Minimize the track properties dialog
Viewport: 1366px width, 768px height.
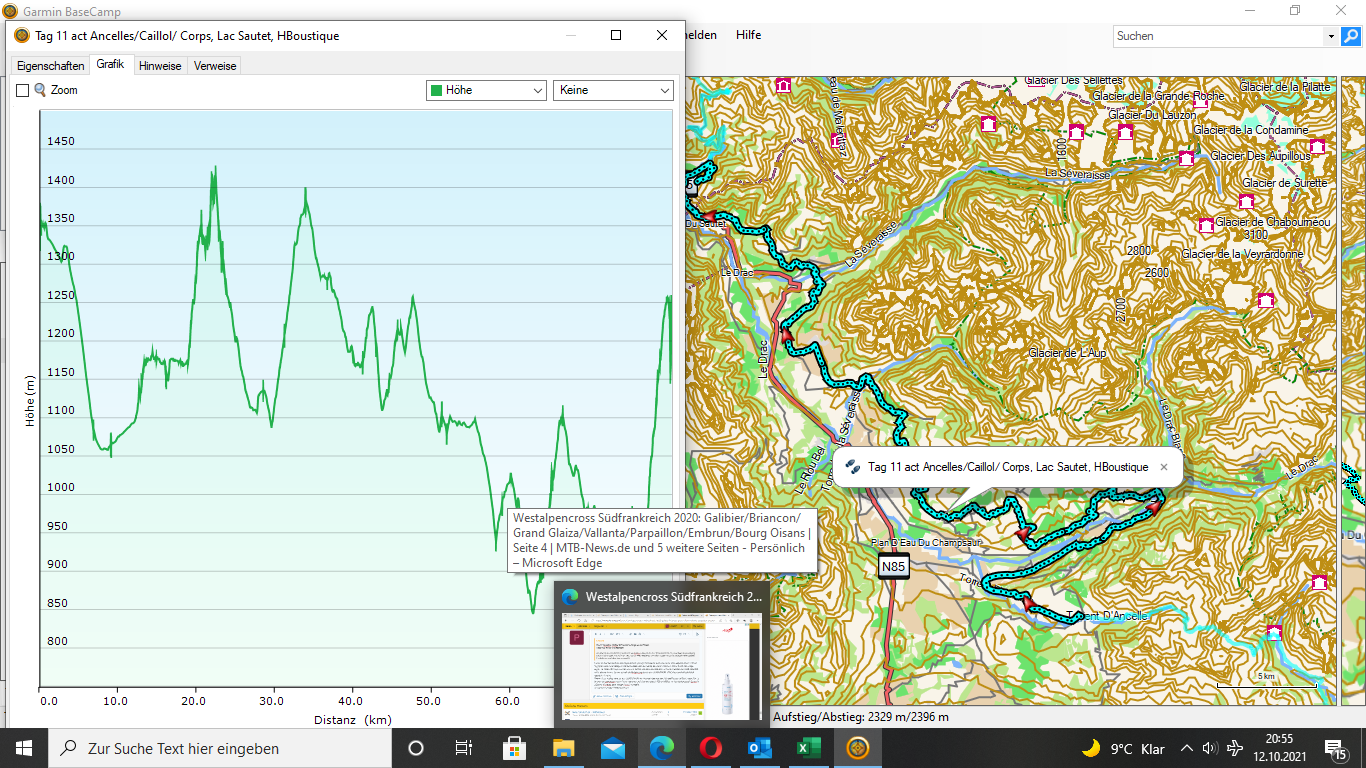[x=571, y=35]
